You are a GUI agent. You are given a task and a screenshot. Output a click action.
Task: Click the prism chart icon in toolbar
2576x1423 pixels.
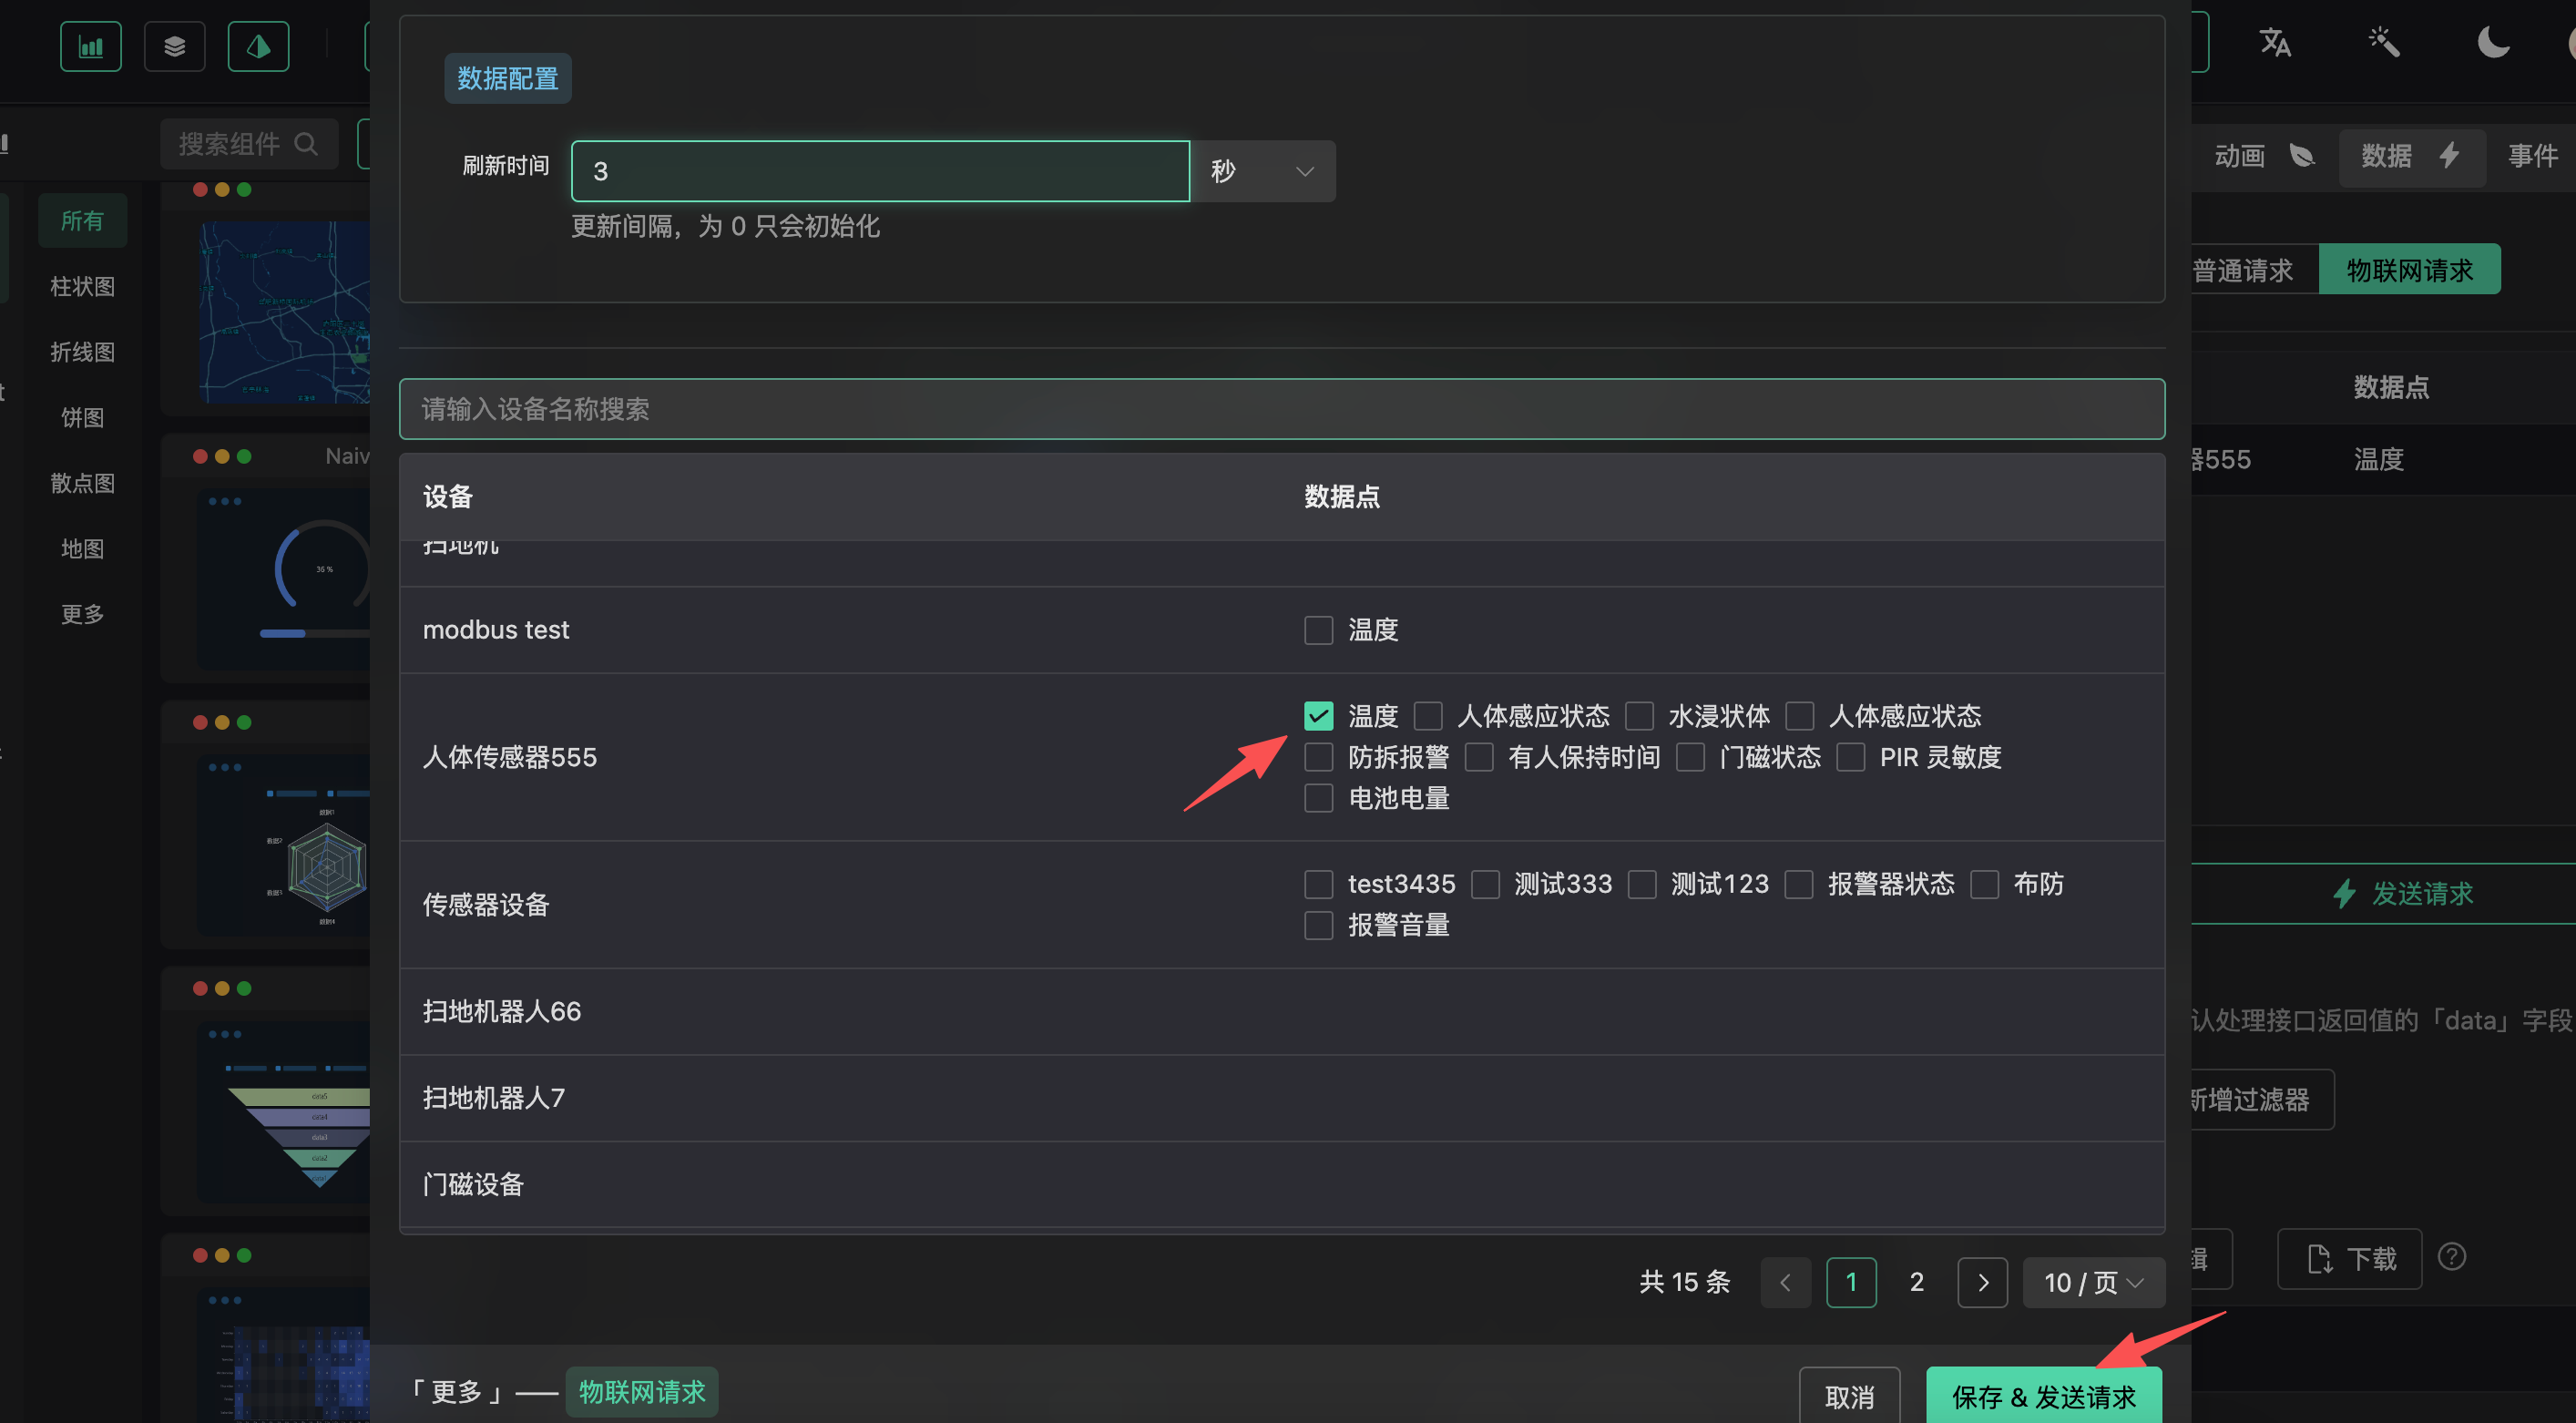(259, 47)
